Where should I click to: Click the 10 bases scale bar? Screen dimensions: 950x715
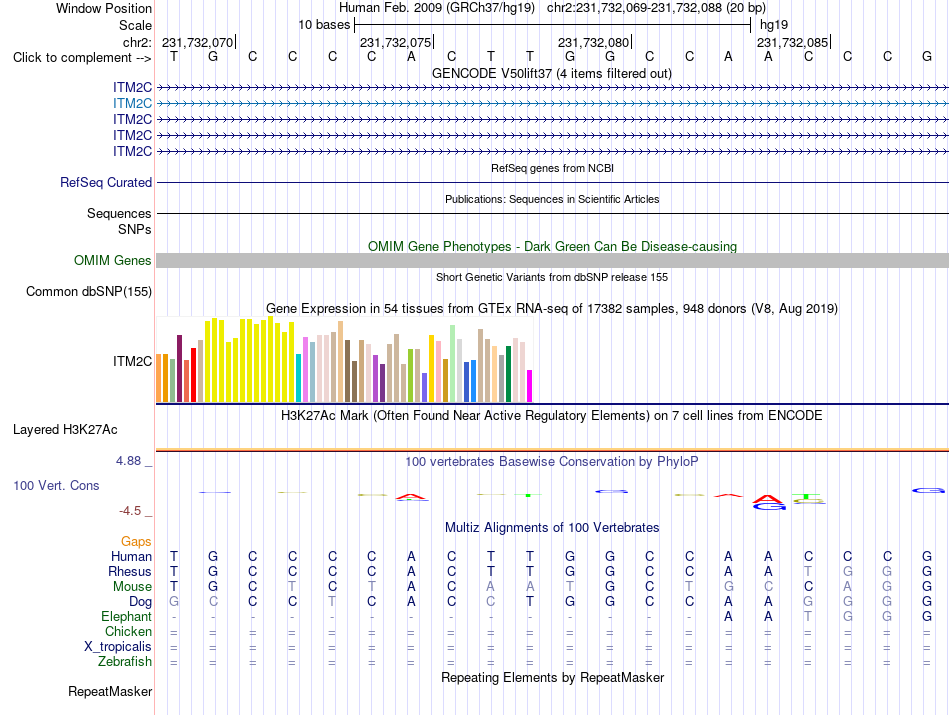pyautogui.click(x=553, y=25)
